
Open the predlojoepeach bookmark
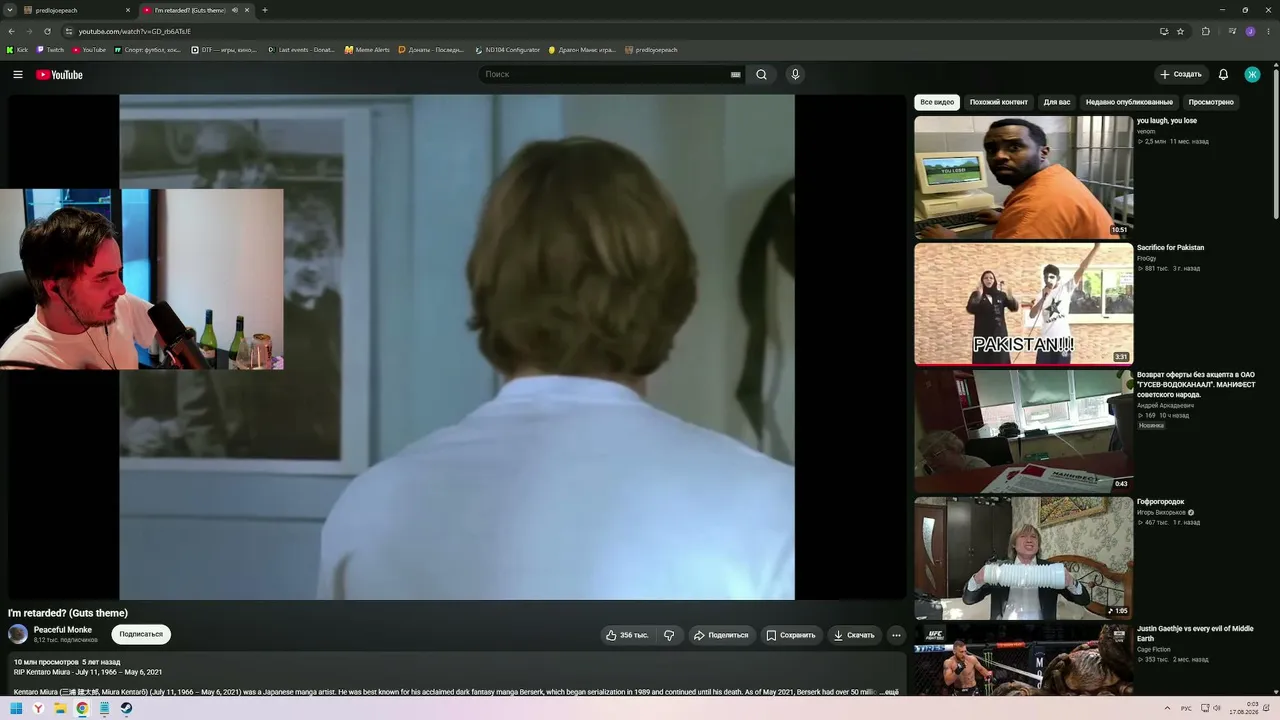[x=651, y=50]
